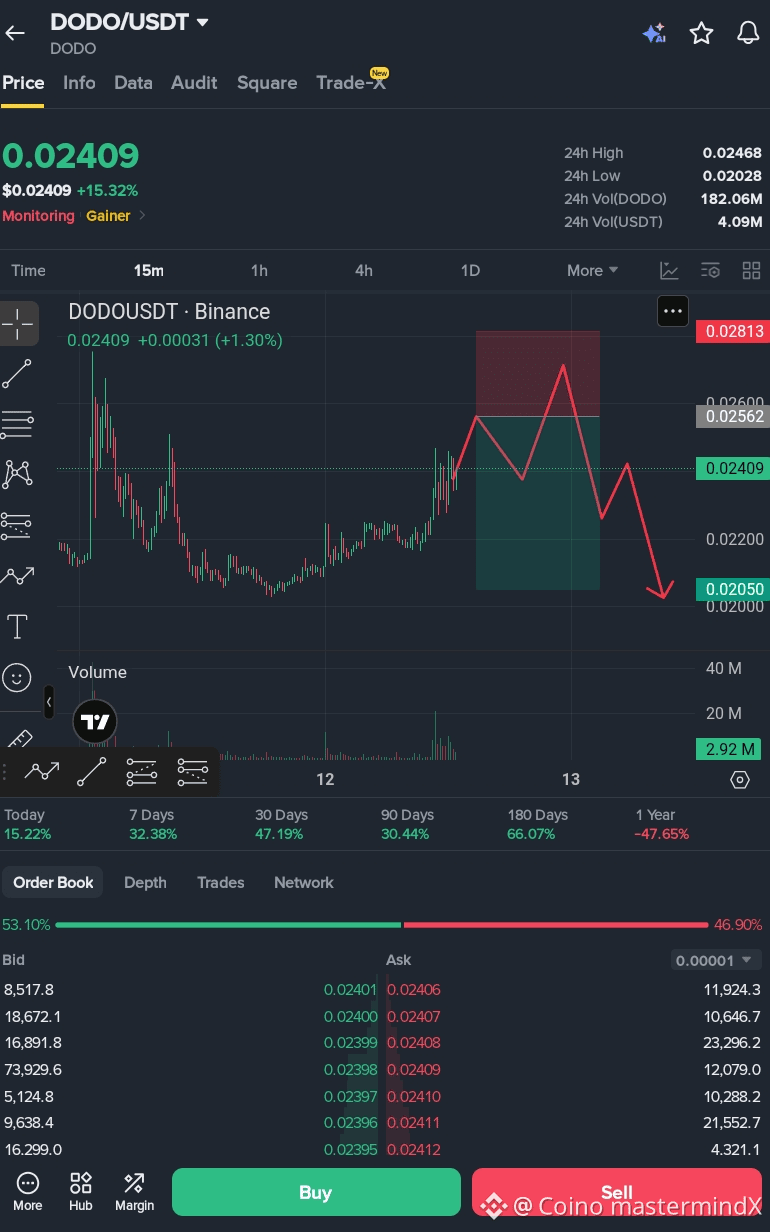Switch to the Data tab

point(133,83)
